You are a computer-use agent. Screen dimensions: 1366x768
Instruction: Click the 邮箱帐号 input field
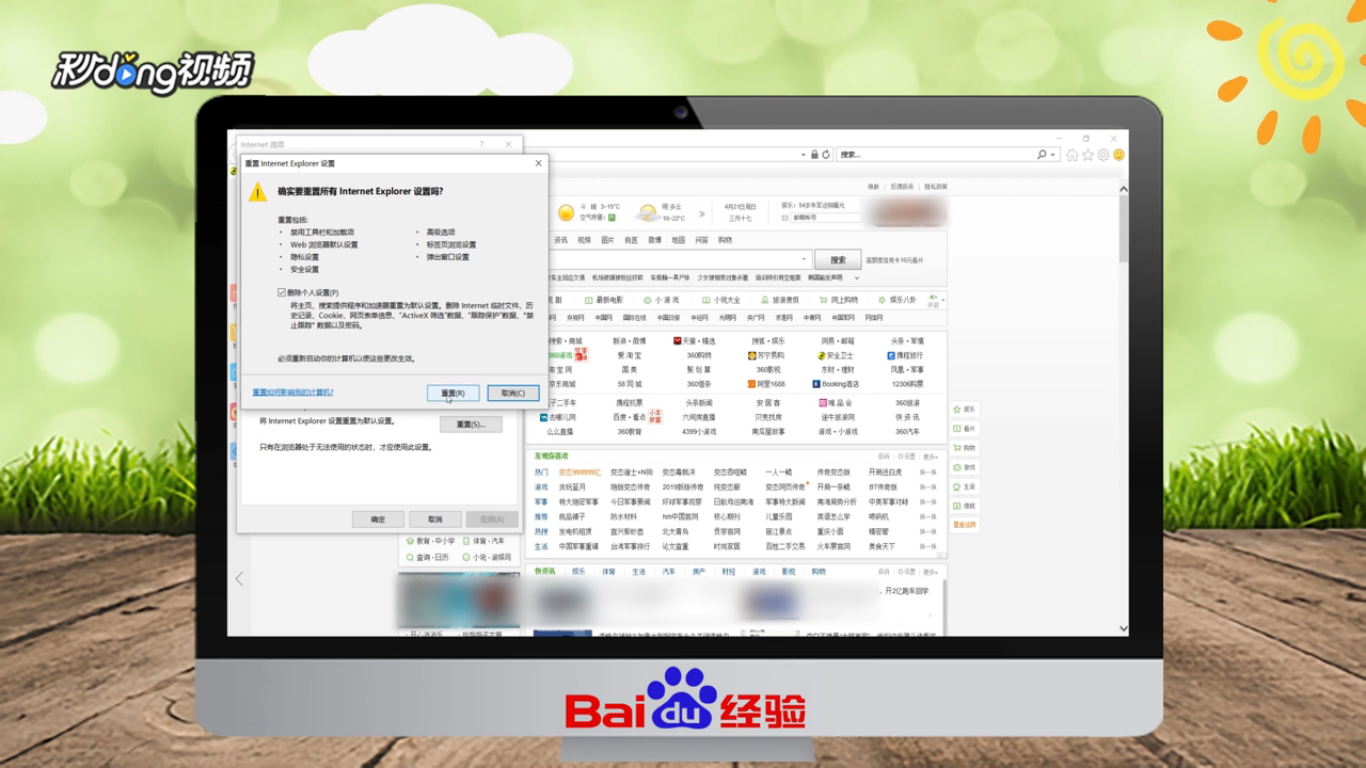point(826,217)
